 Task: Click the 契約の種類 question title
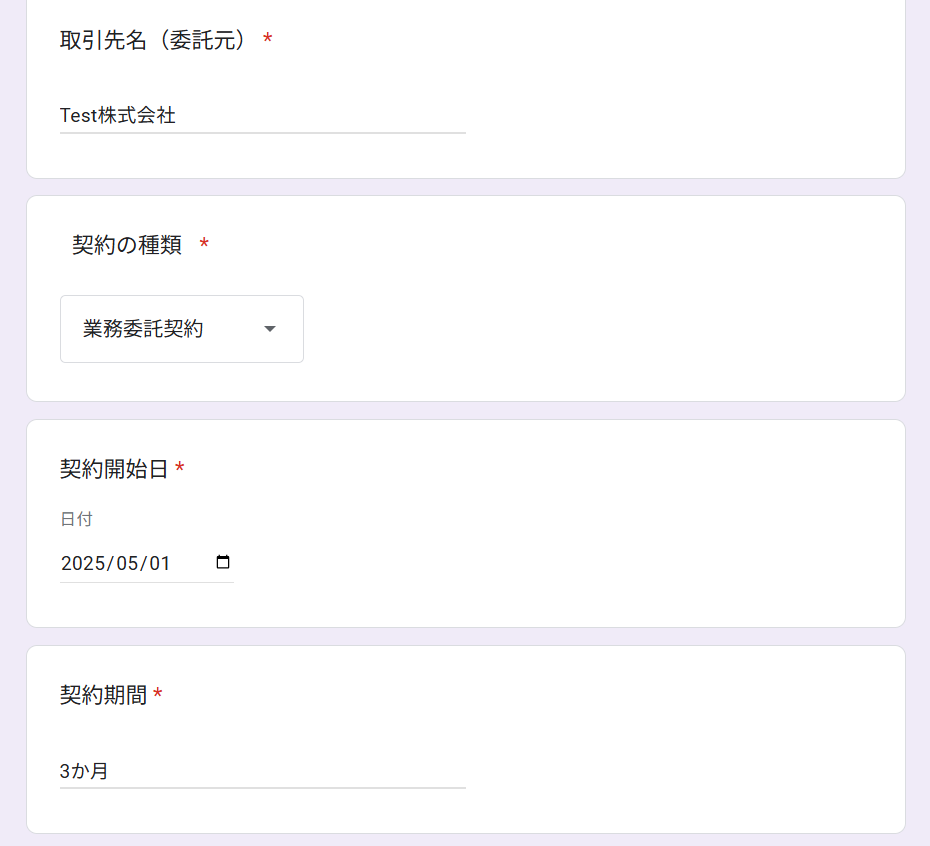pos(127,245)
